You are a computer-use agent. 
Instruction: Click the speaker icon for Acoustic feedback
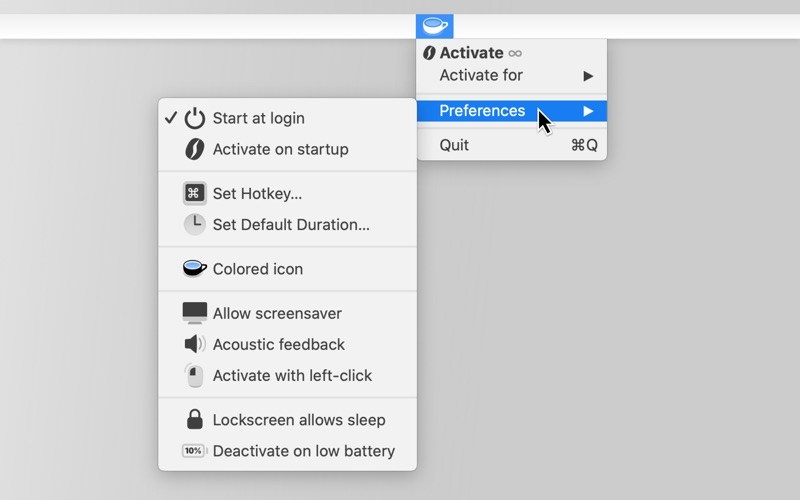coord(195,344)
